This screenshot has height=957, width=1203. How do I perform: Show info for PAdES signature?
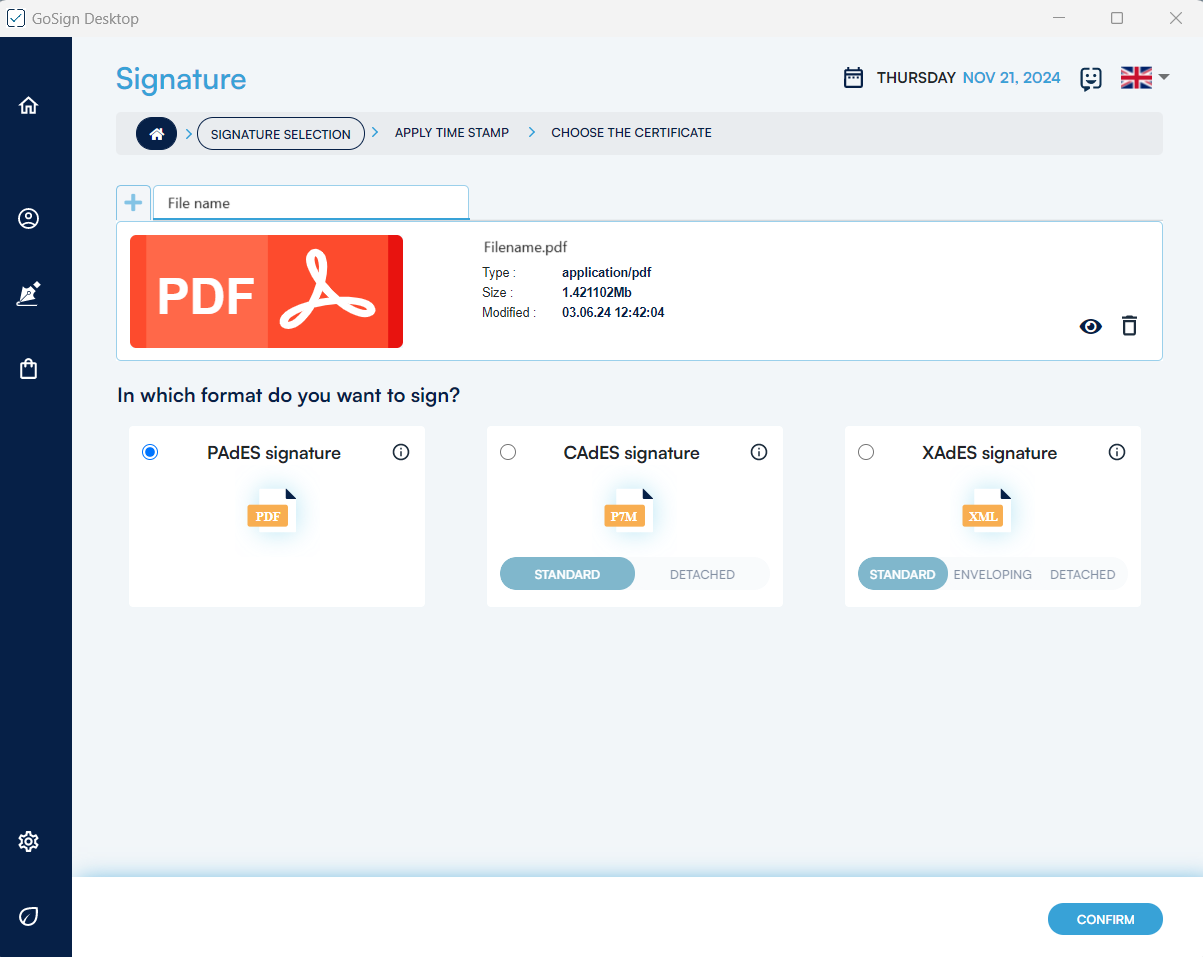(x=401, y=453)
